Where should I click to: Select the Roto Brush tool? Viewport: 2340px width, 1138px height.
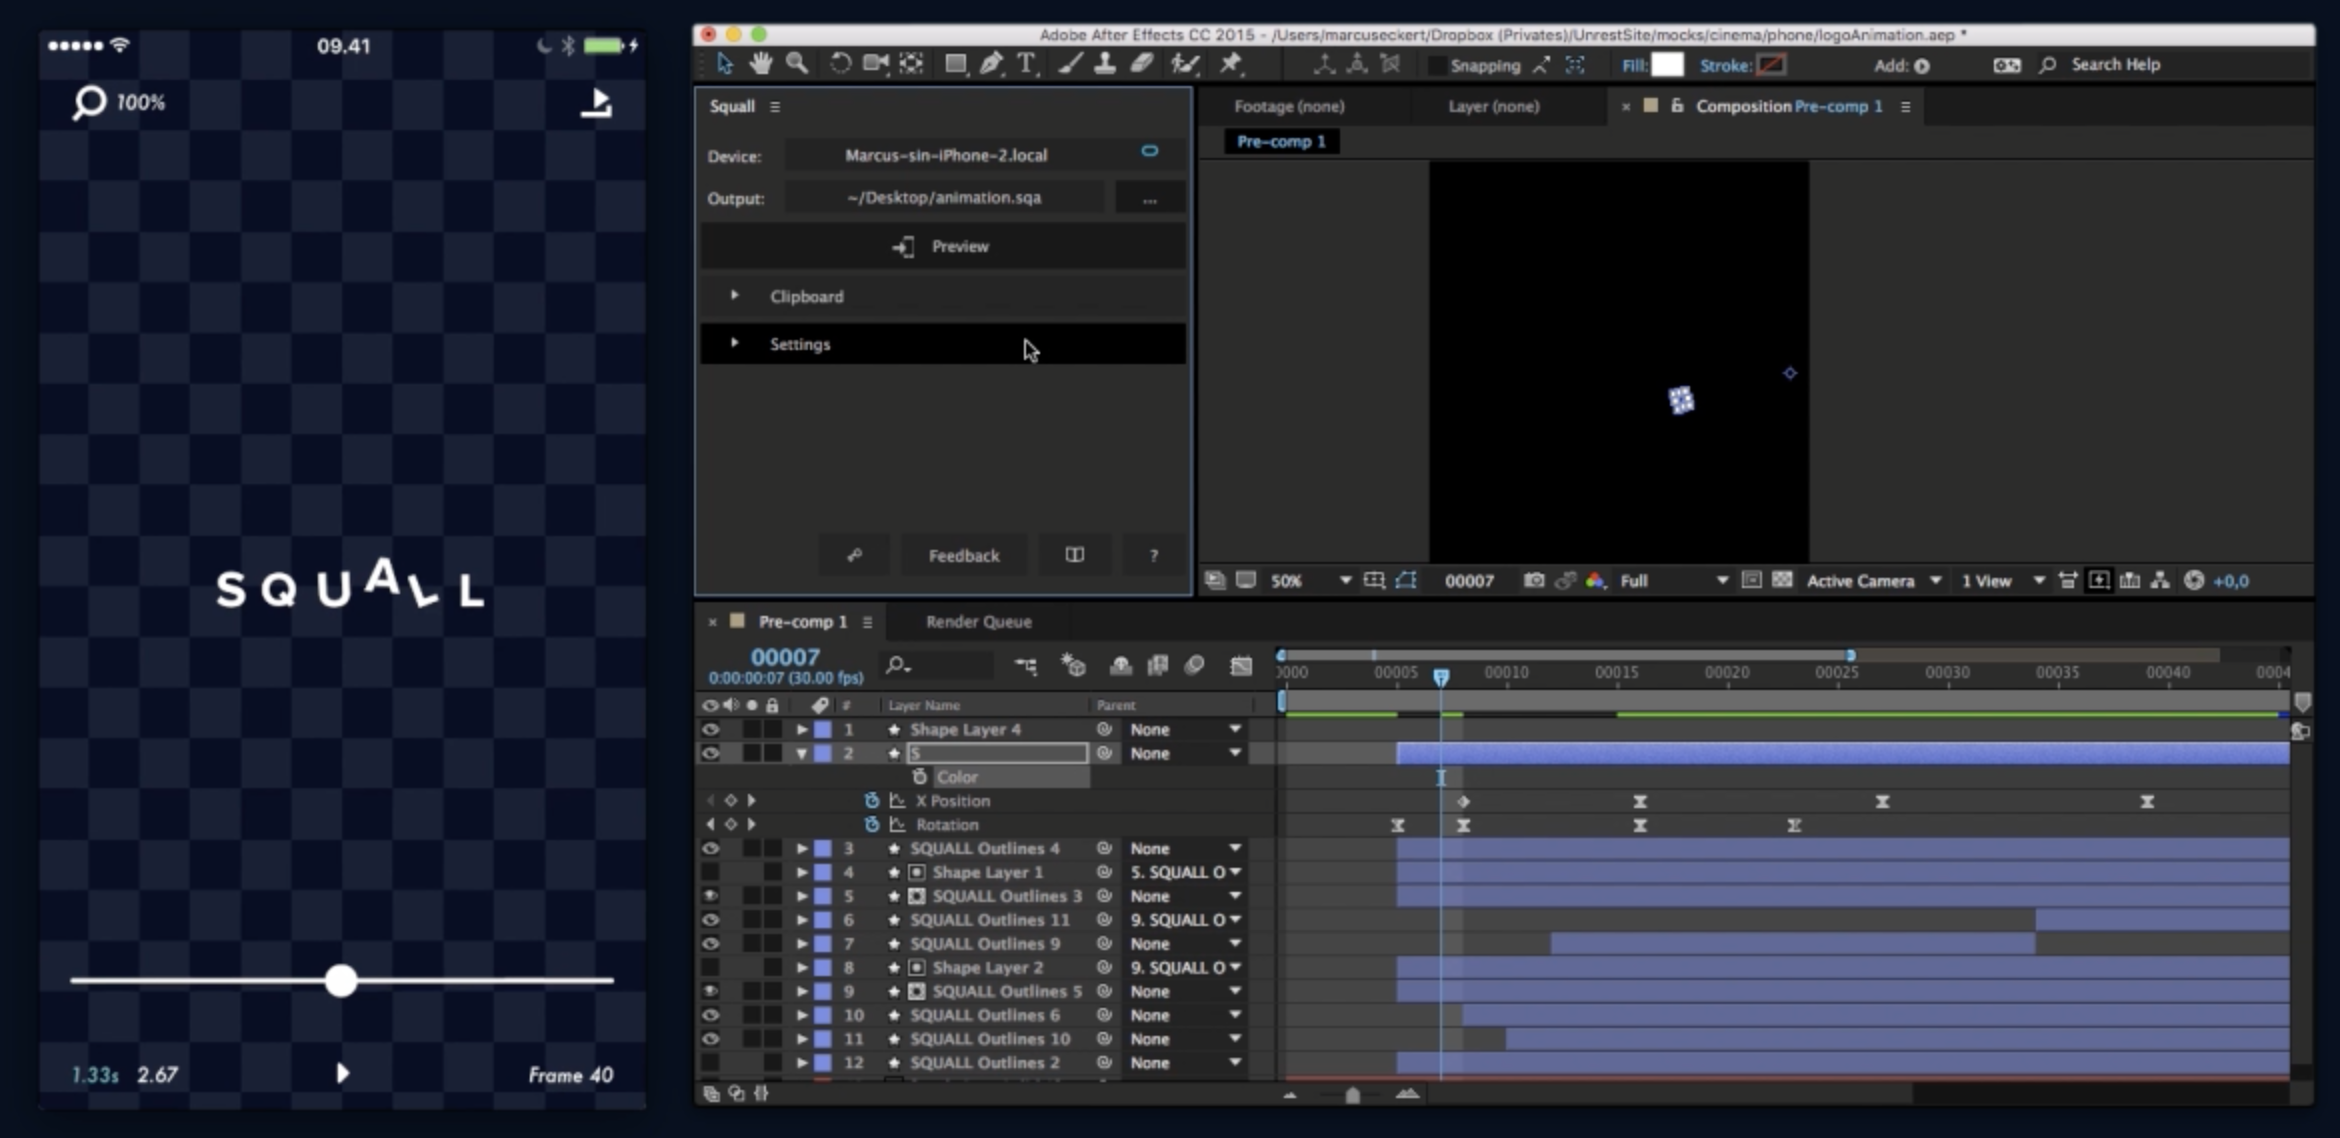1185,64
